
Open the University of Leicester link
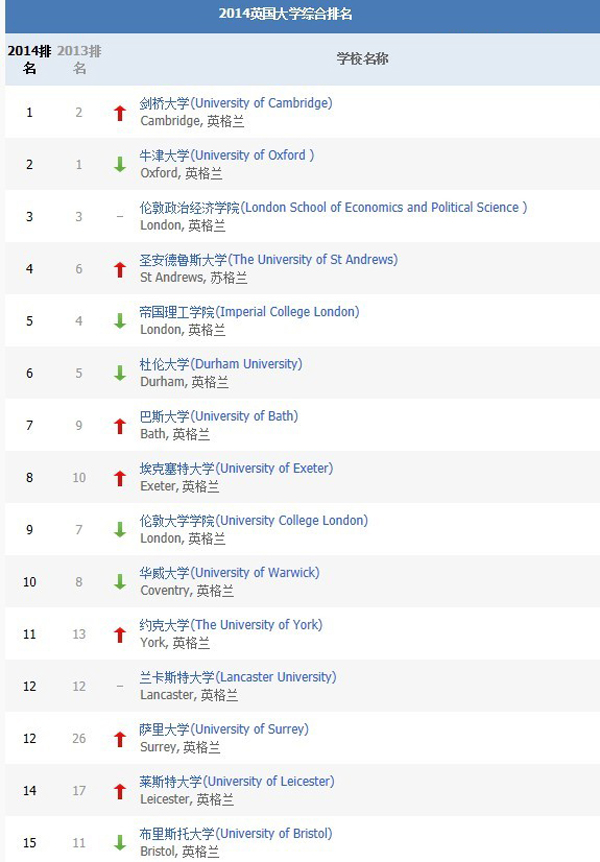coord(237,781)
